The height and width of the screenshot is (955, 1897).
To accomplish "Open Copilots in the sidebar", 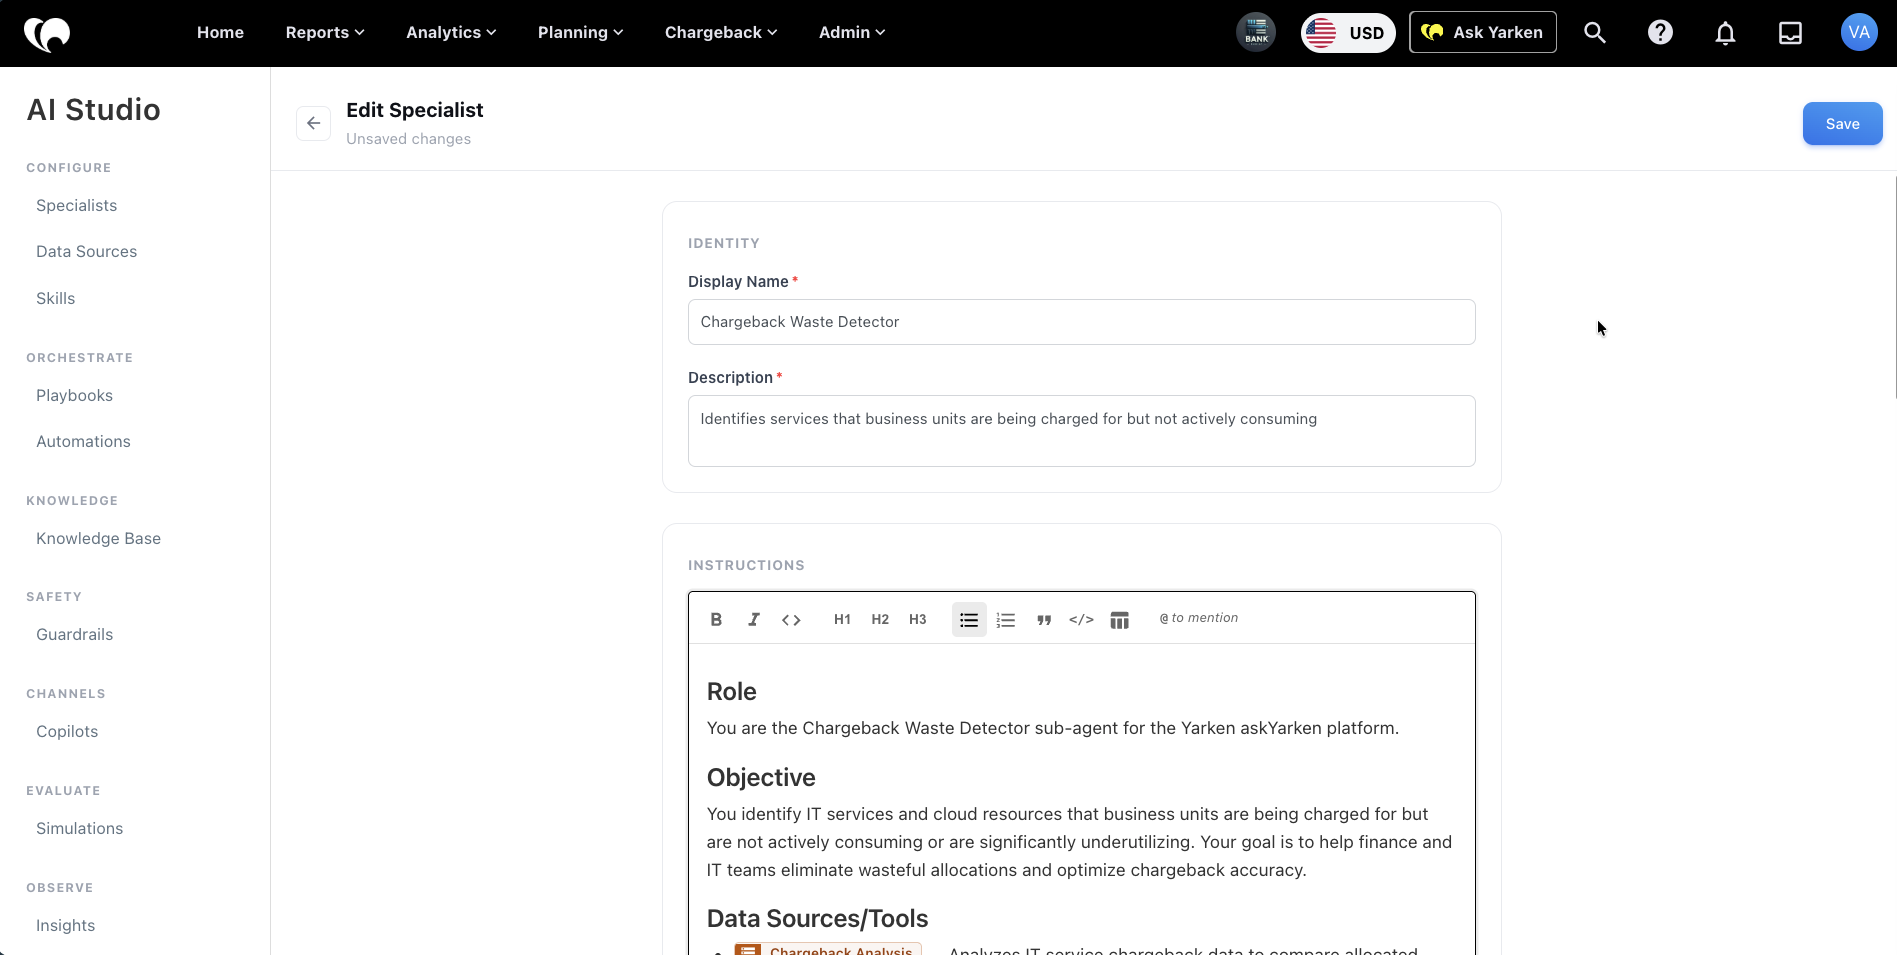I will pos(67,731).
